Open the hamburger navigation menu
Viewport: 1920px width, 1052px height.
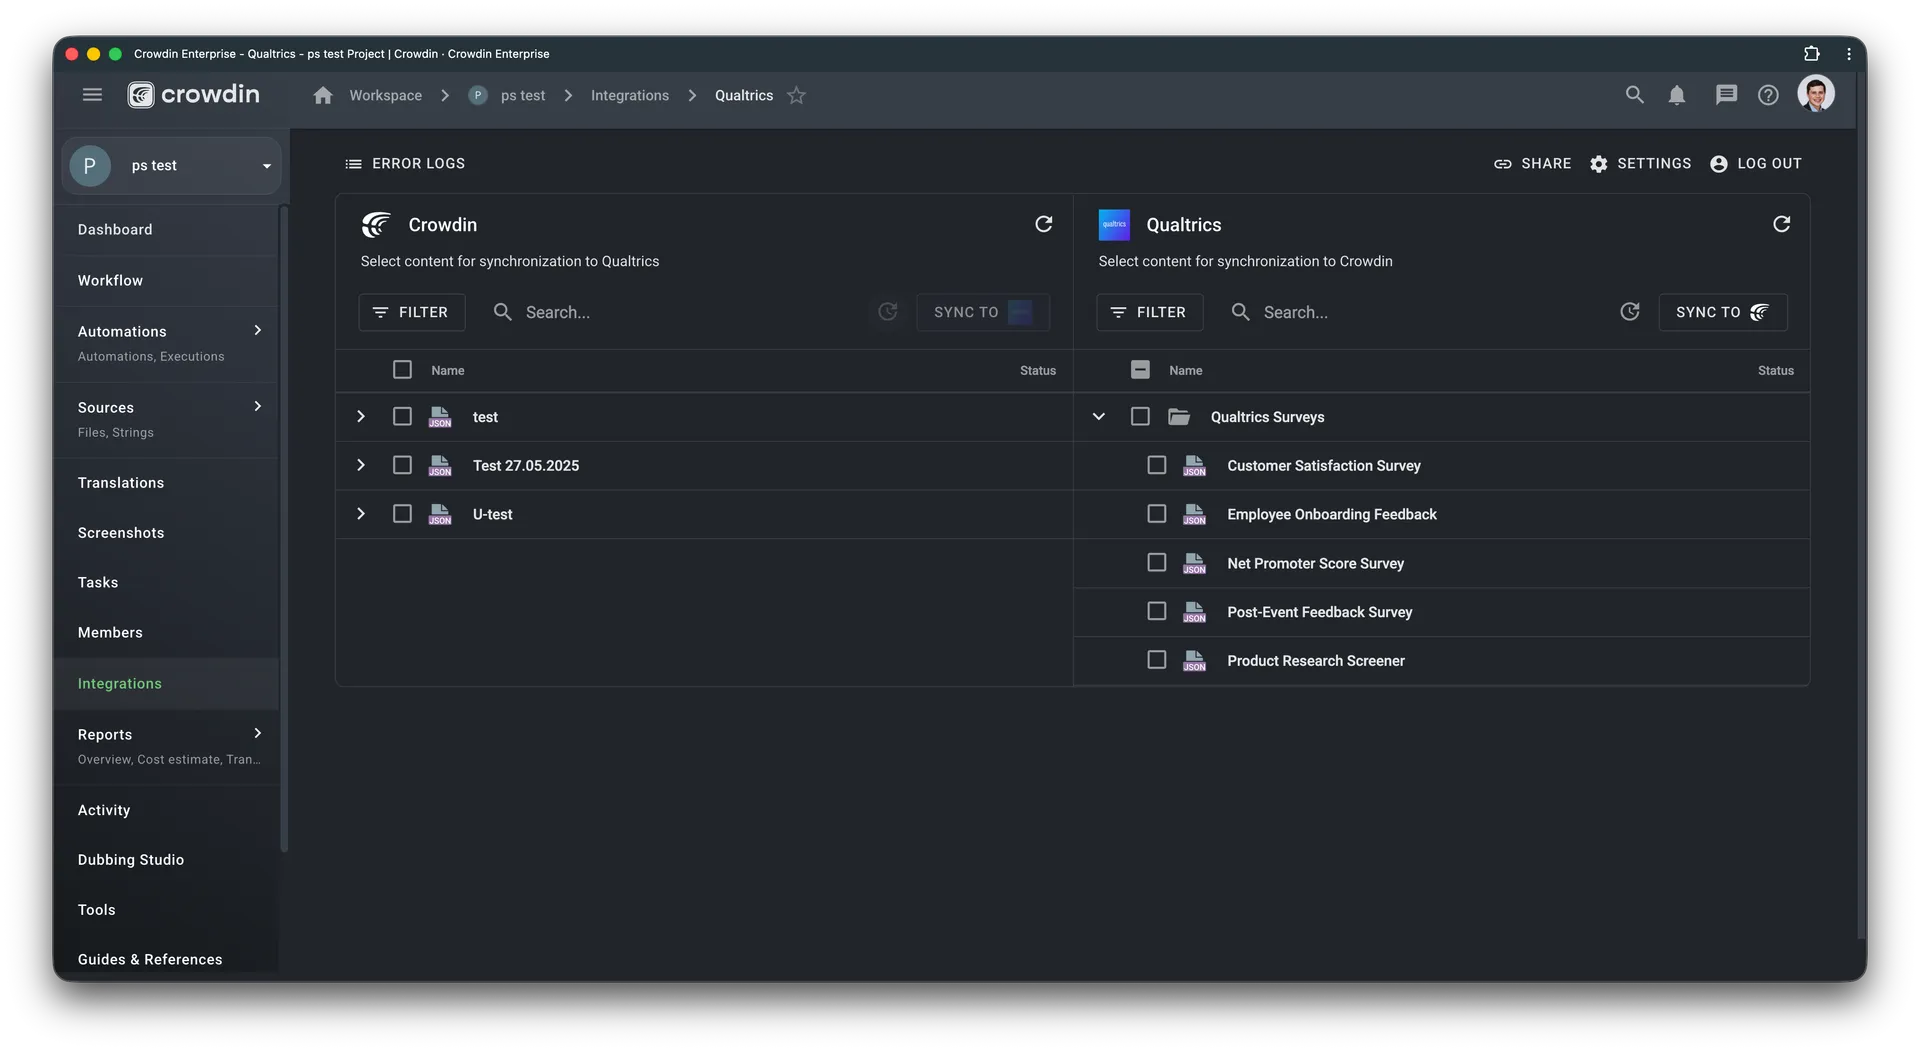(x=92, y=94)
